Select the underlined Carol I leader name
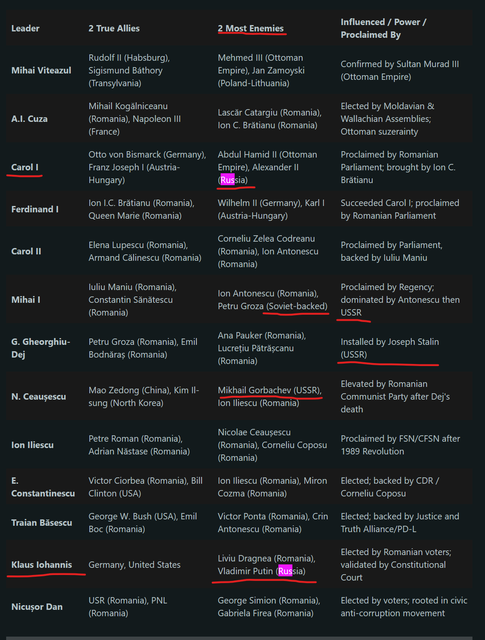Image resolution: width=485 pixels, height=640 pixels. click(25, 167)
